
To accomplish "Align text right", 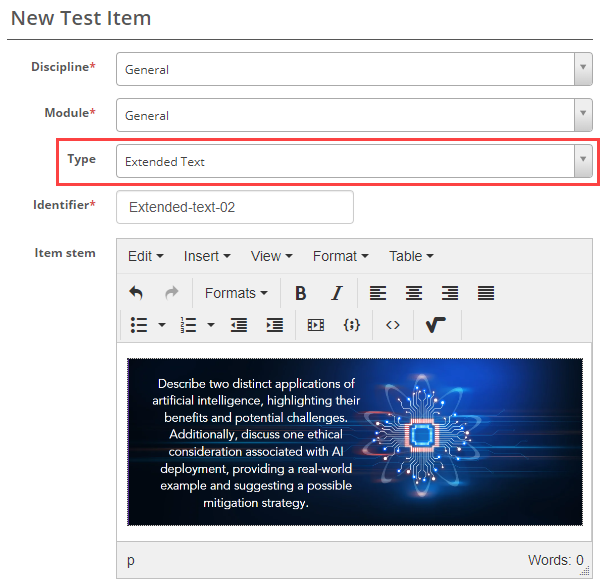I will point(450,293).
